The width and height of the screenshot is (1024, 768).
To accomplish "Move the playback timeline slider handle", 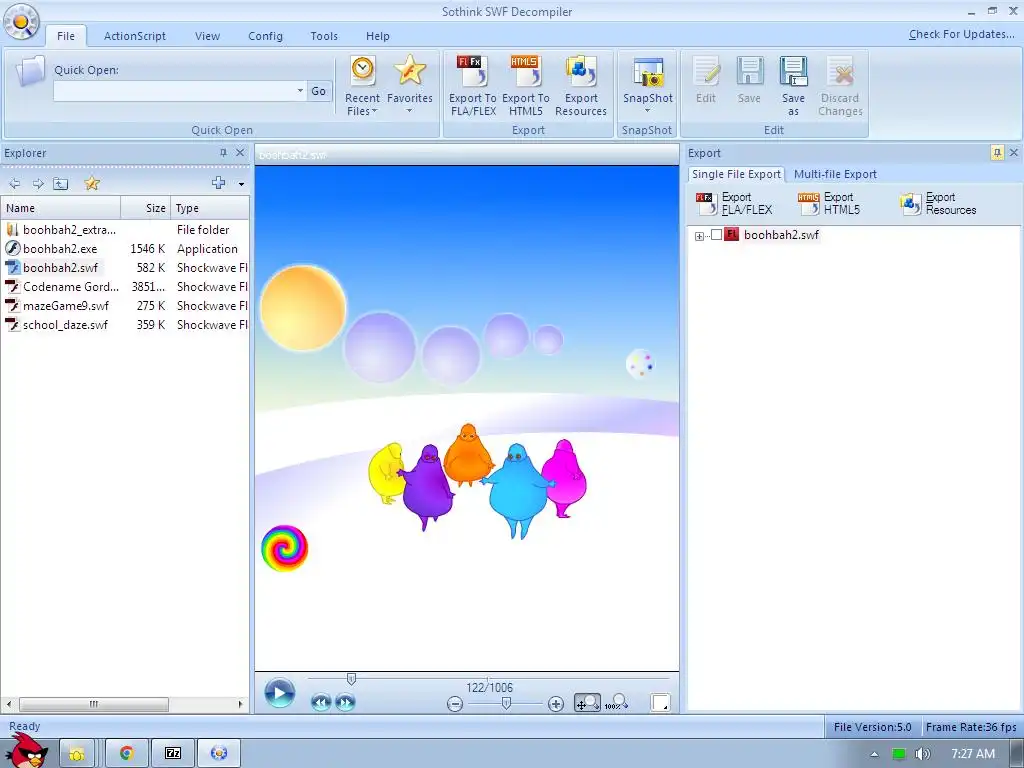I will 351,679.
